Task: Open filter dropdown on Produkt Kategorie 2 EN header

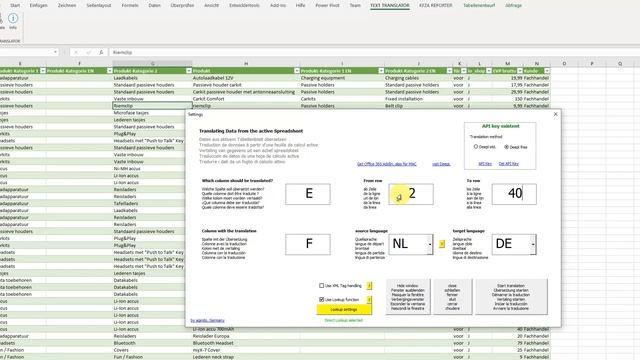Action: [x=449, y=71]
